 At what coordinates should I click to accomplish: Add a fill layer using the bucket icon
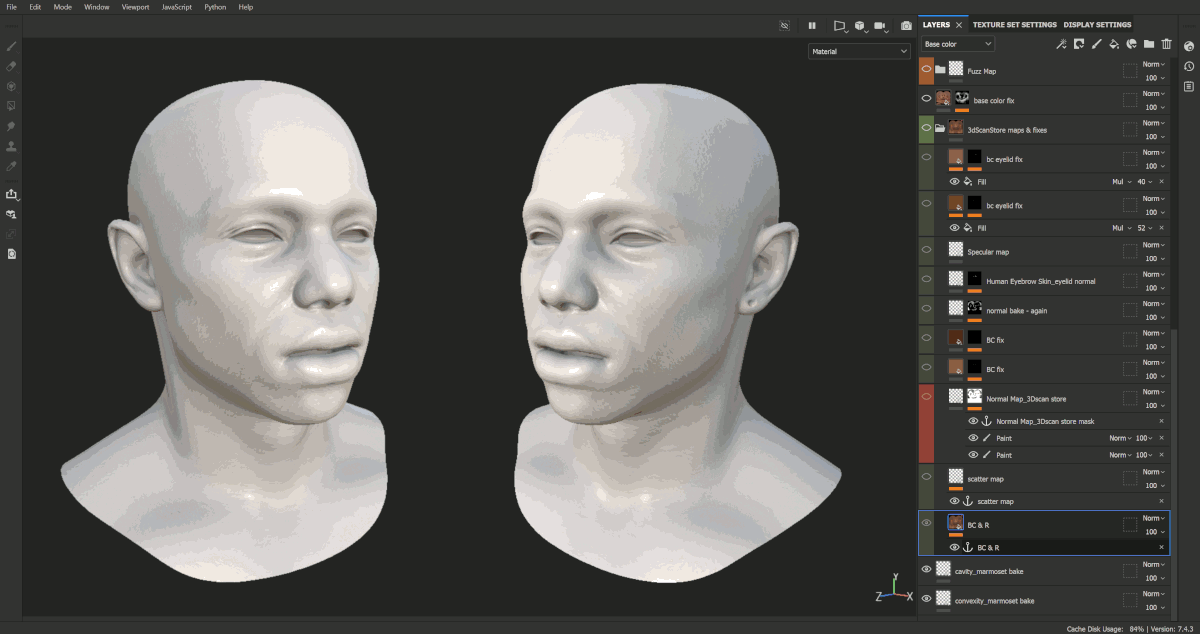1114,44
